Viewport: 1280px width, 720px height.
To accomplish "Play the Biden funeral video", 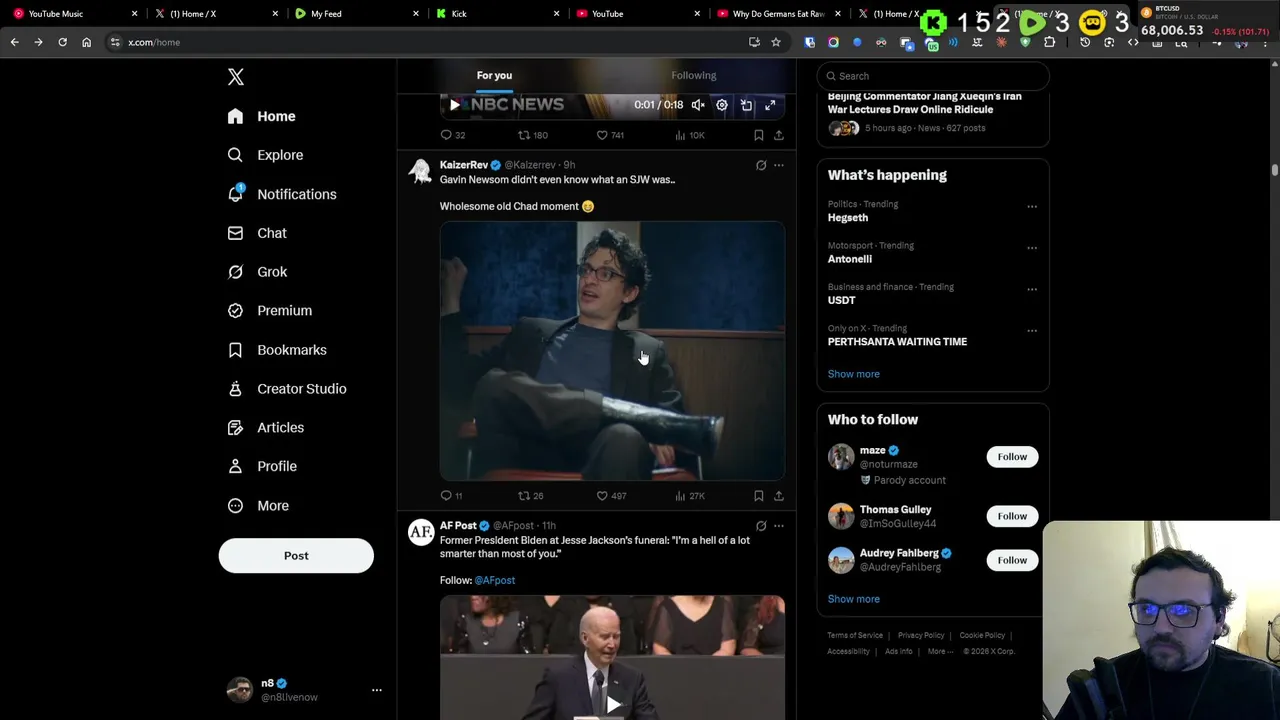I will [x=612, y=705].
